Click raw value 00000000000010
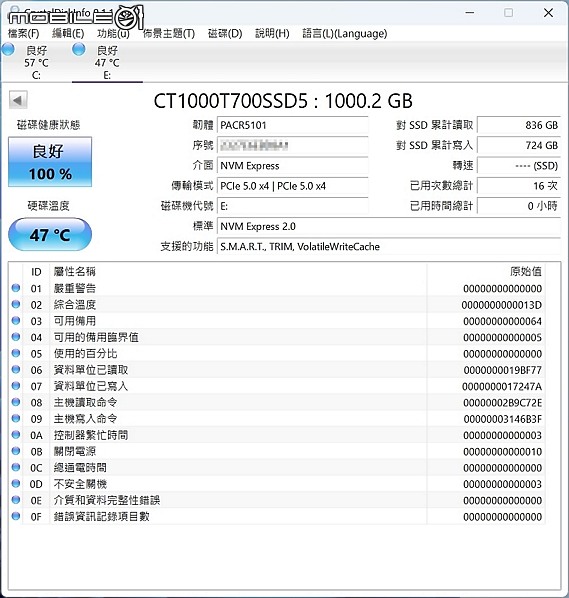The image size is (569, 598). (503, 452)
